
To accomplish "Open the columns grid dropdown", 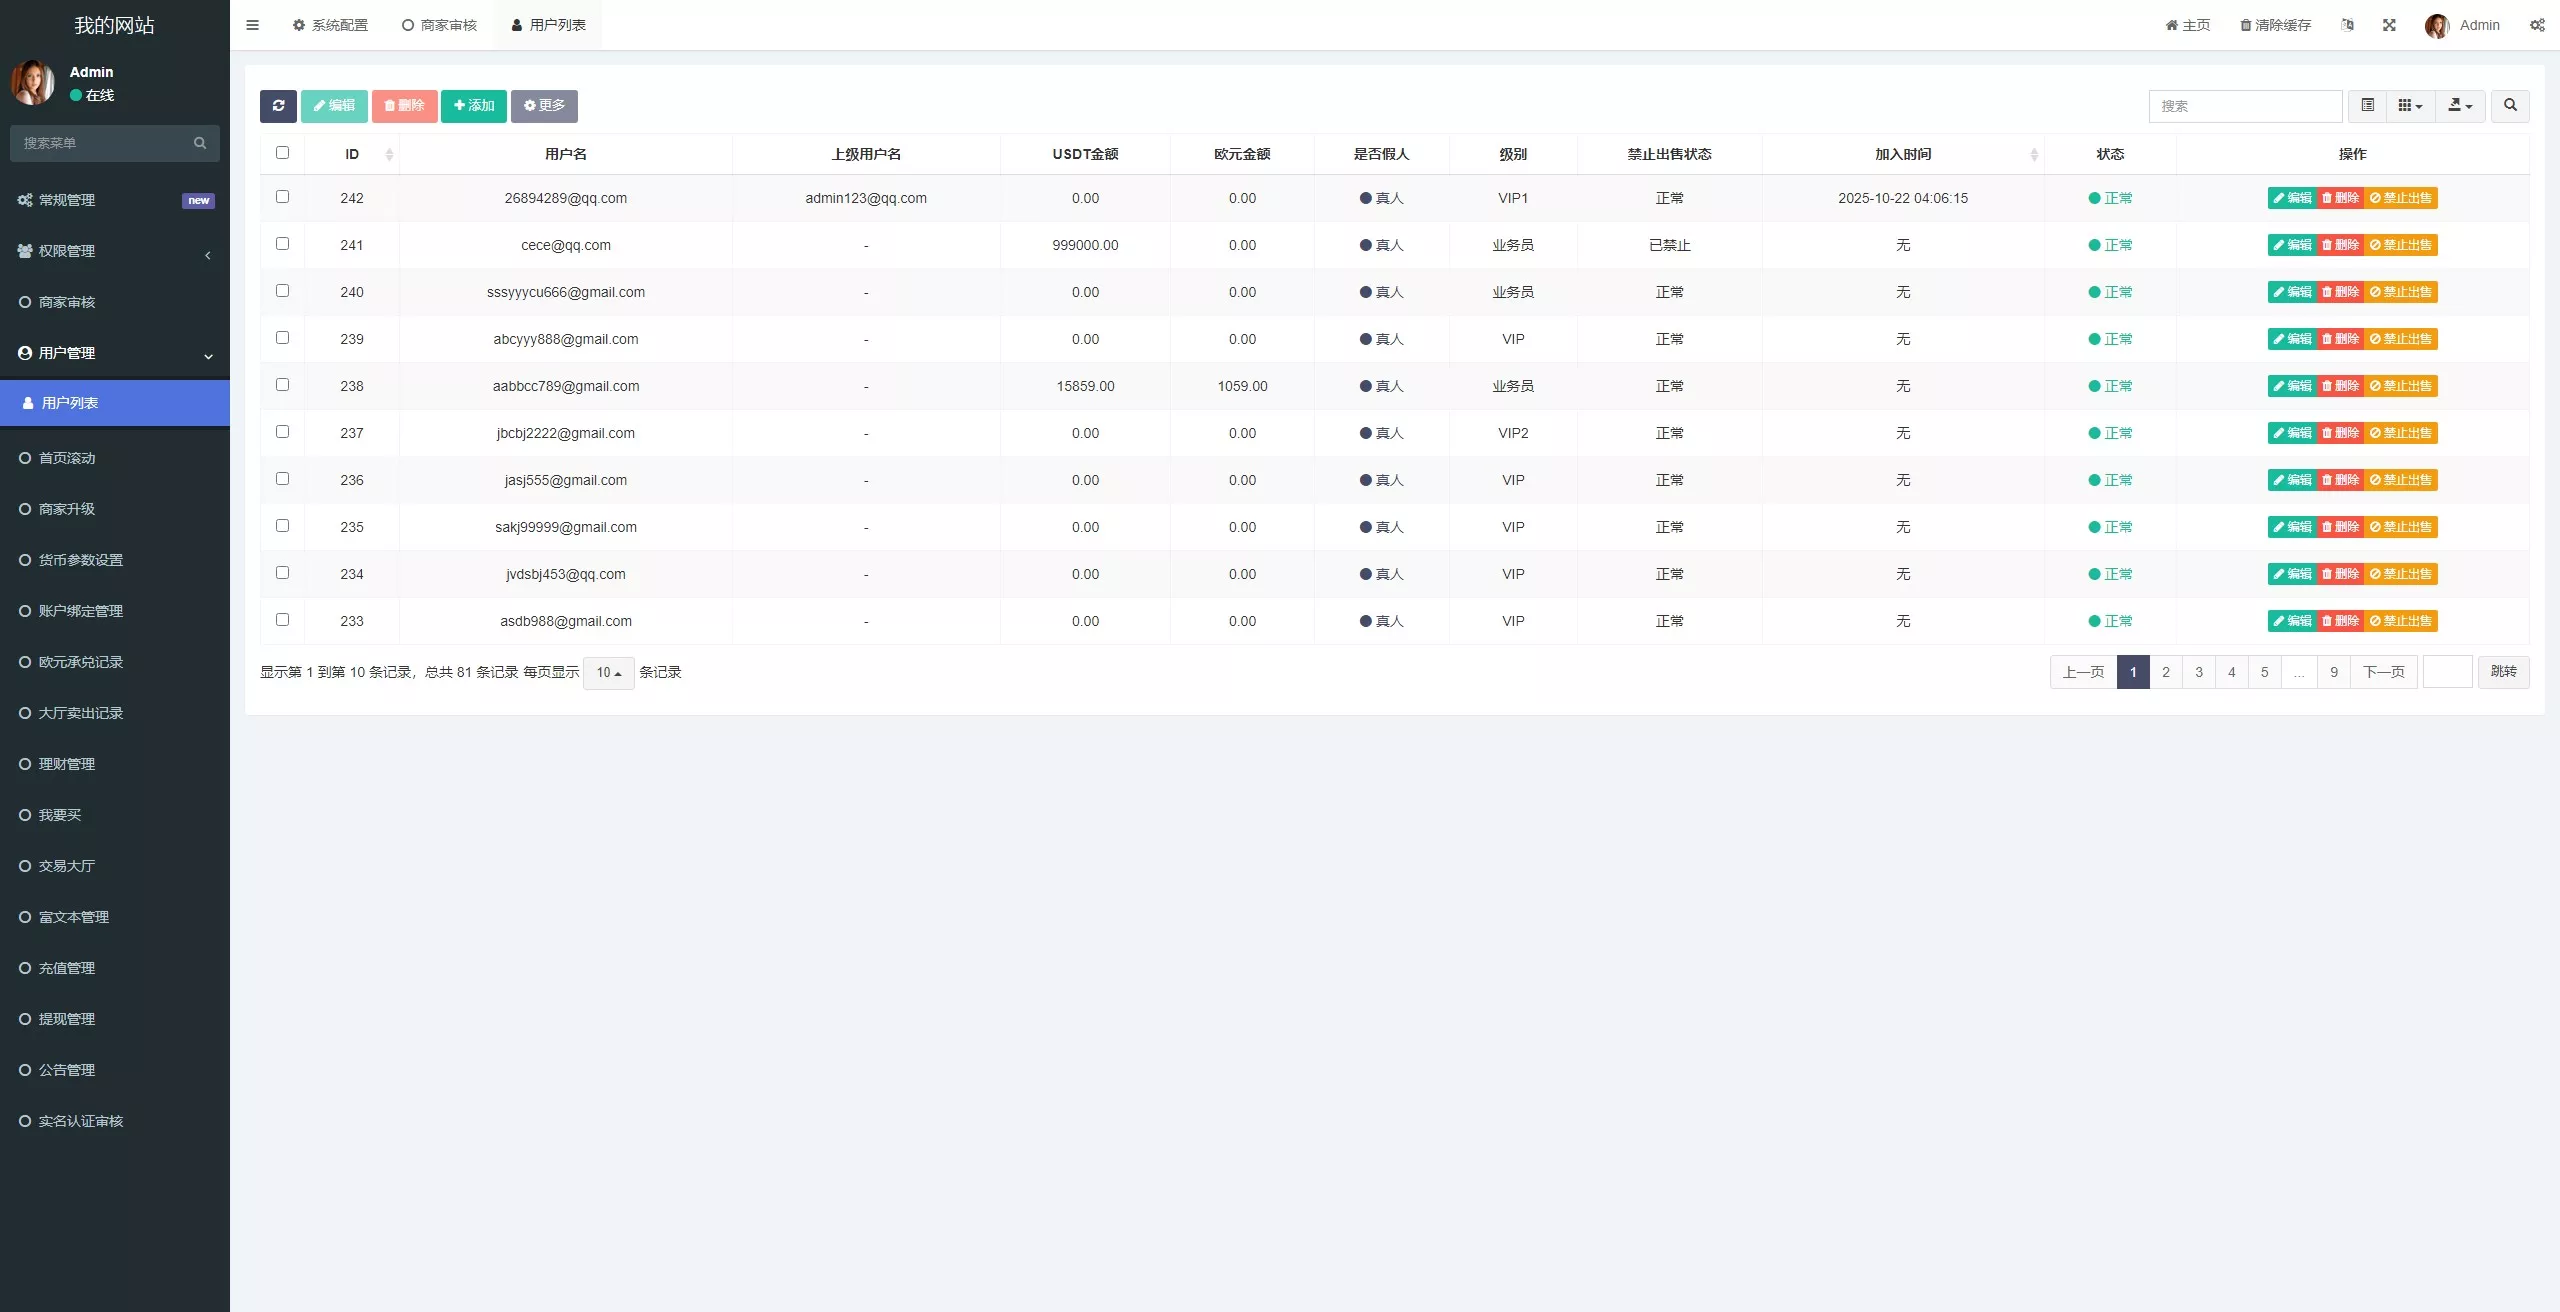I will pos(2410,106).
